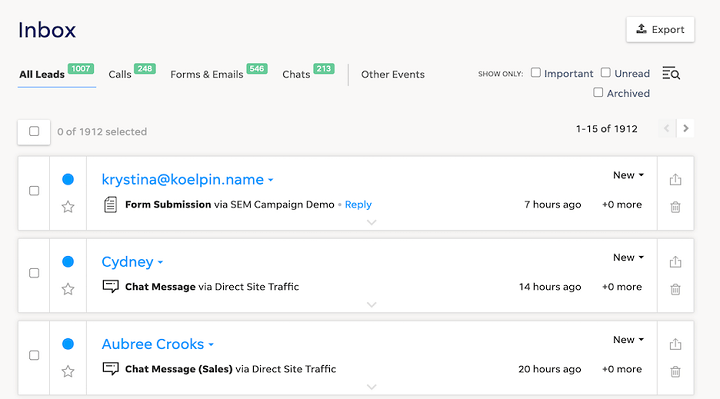This screenshot has height=399, width=720.
Task: Click Aubree Crooks' chat message icon
Action: click(x=111, y=369)
